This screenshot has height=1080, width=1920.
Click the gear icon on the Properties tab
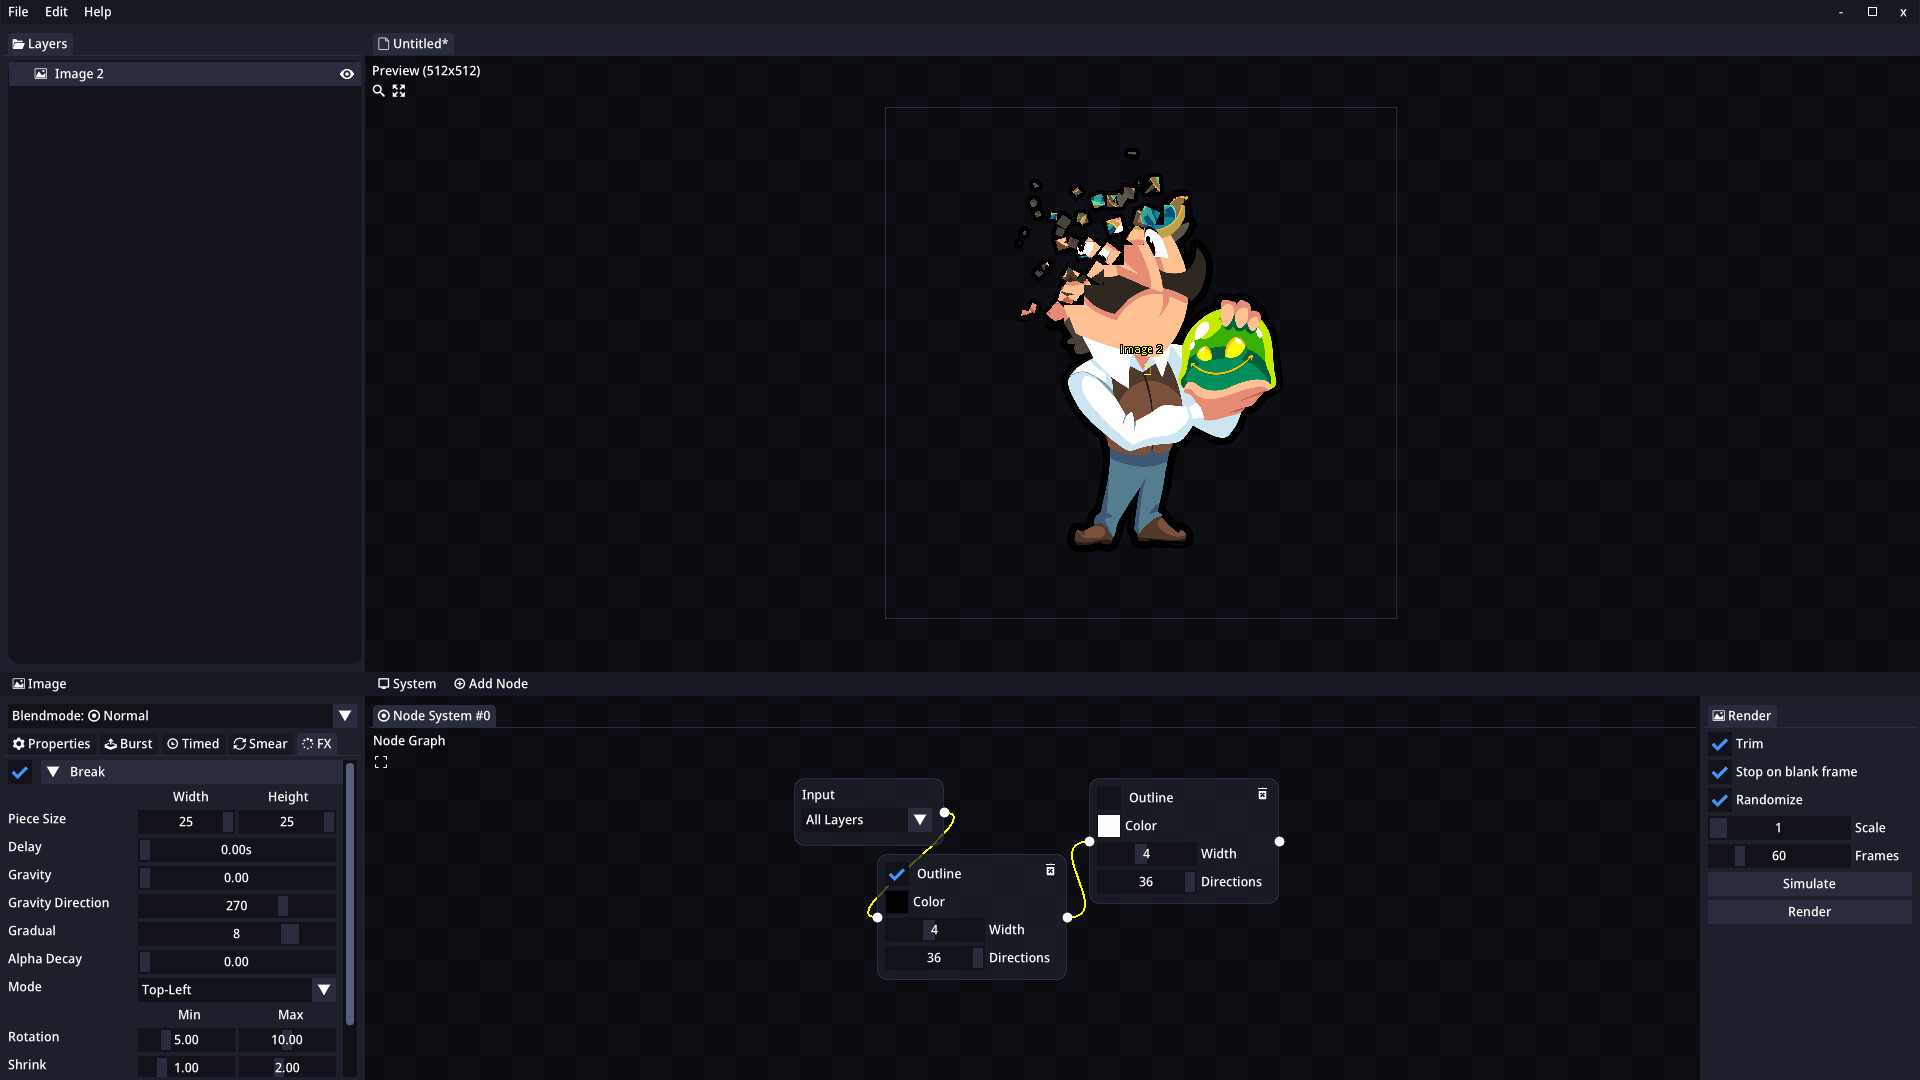pyautogui.click(x=17, y=744)
